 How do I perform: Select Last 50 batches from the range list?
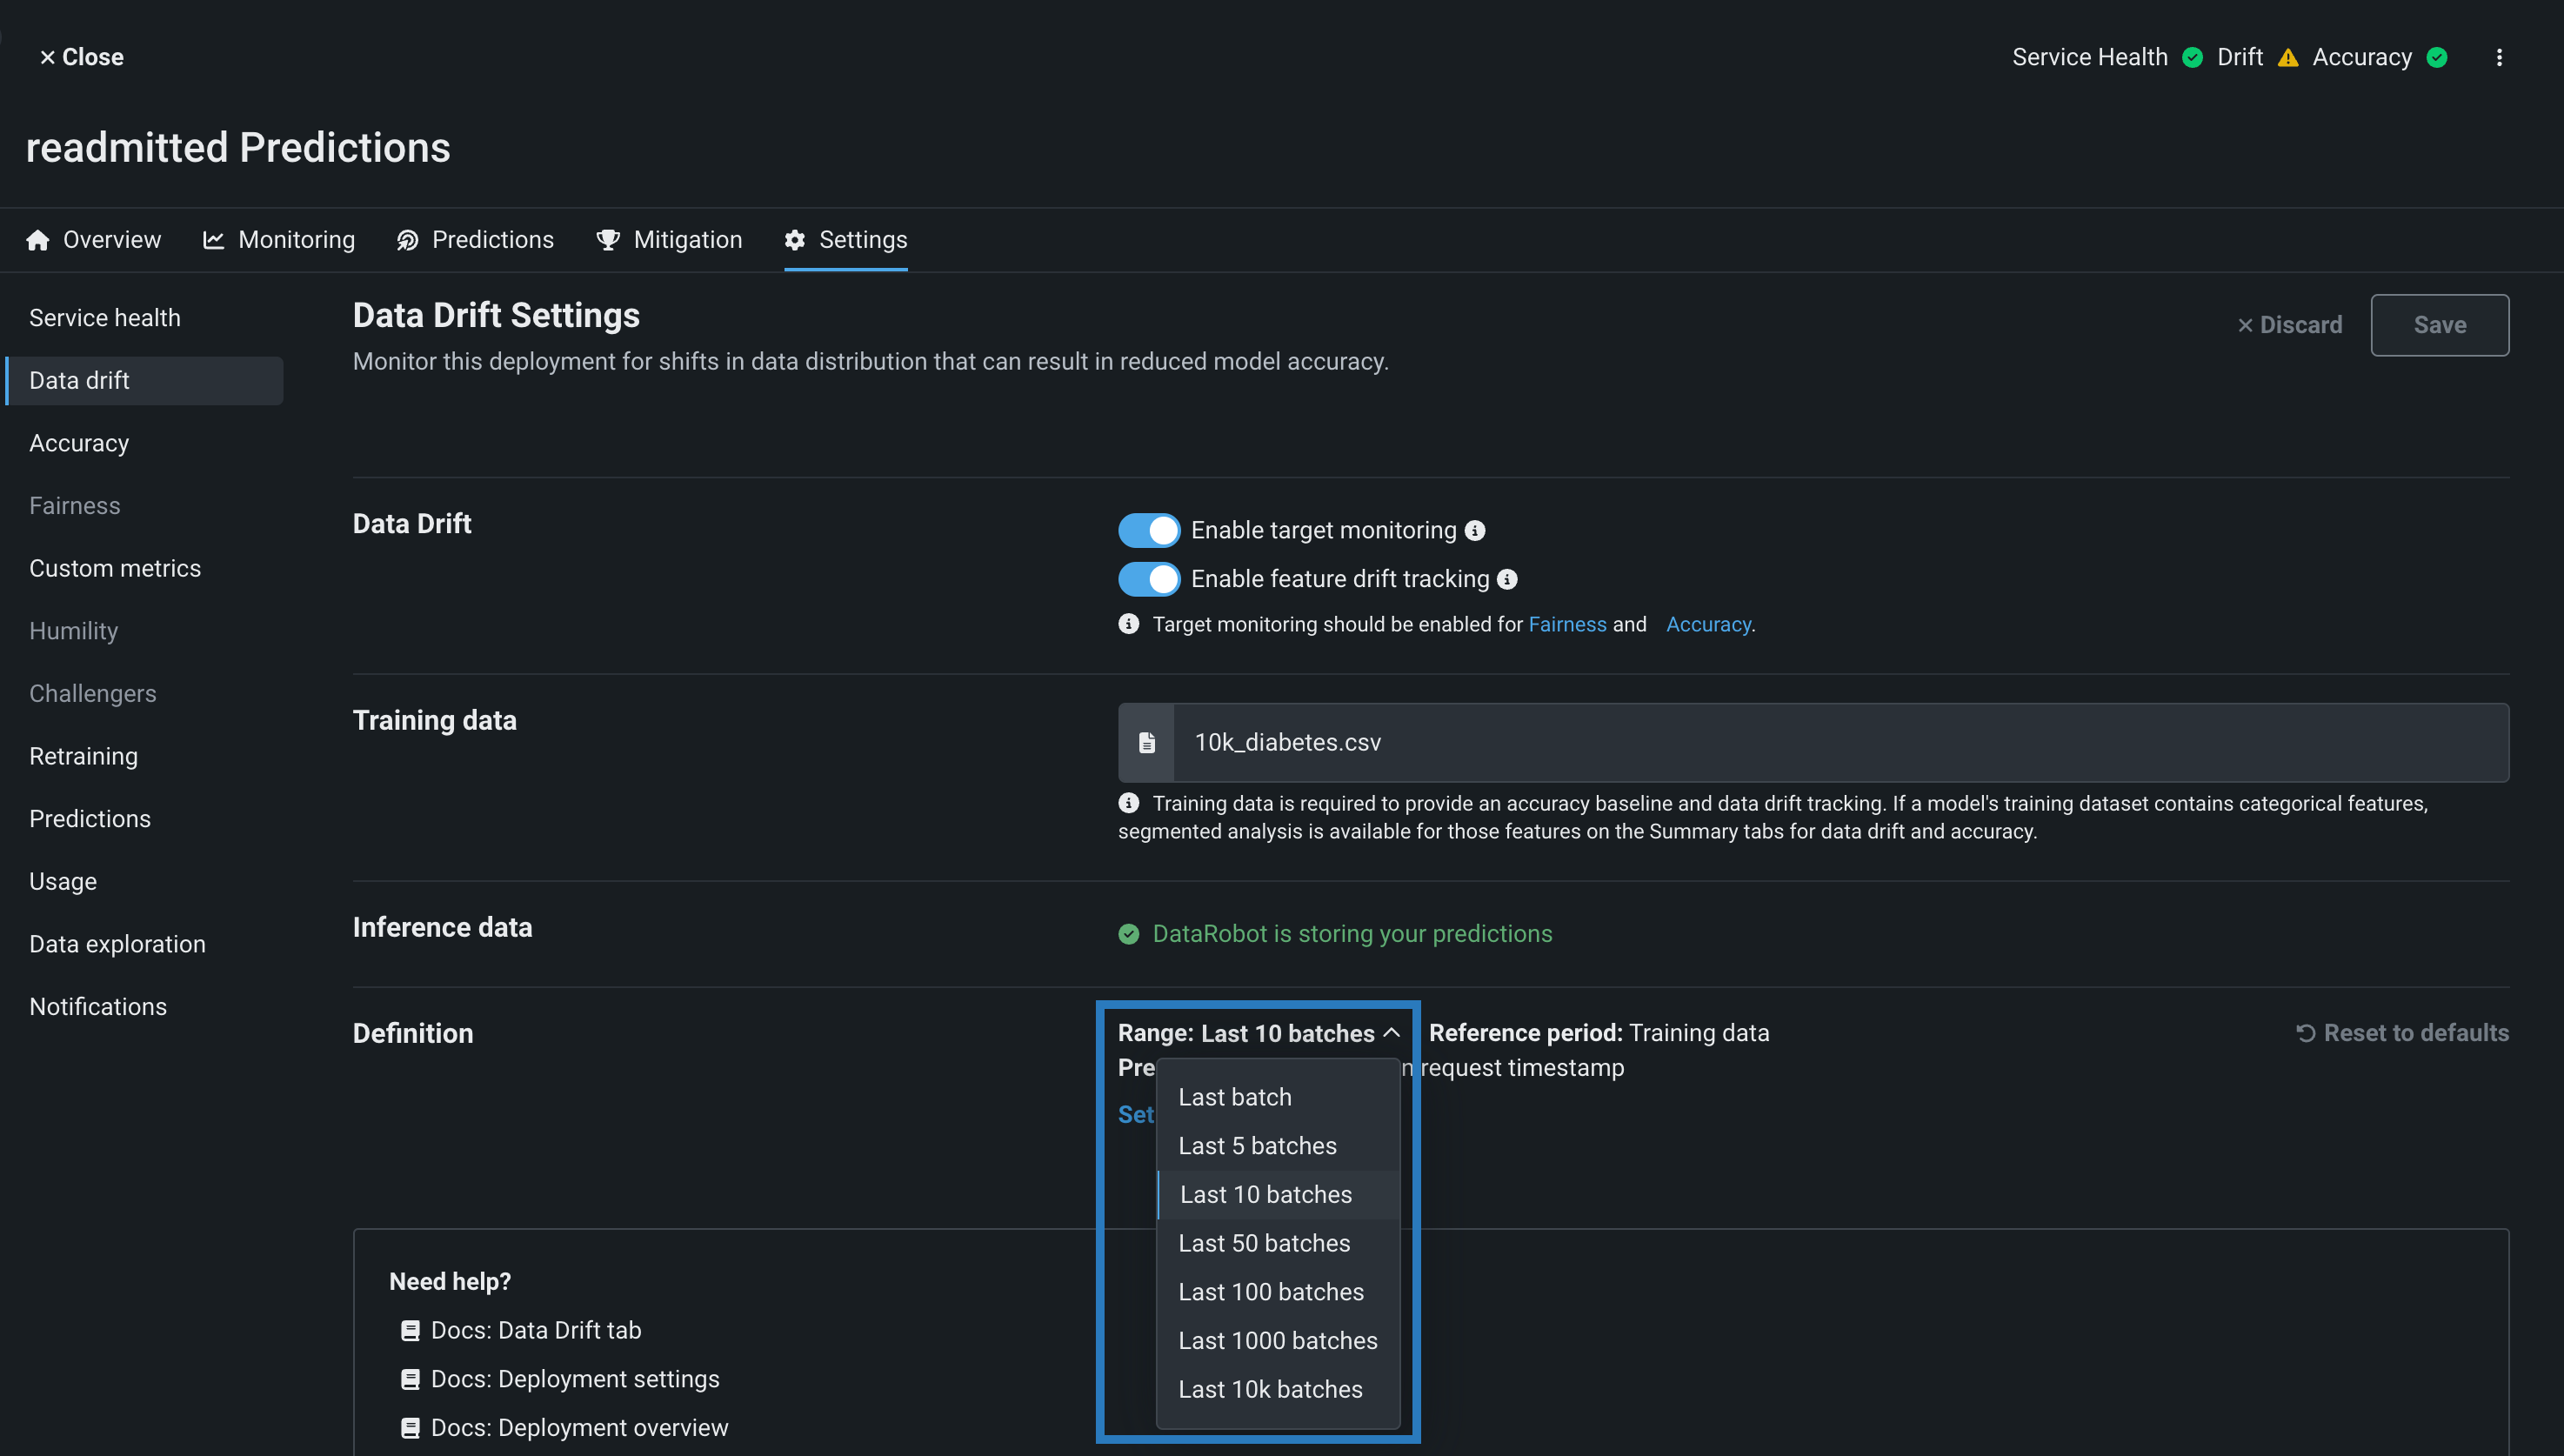[1264, 1243]
